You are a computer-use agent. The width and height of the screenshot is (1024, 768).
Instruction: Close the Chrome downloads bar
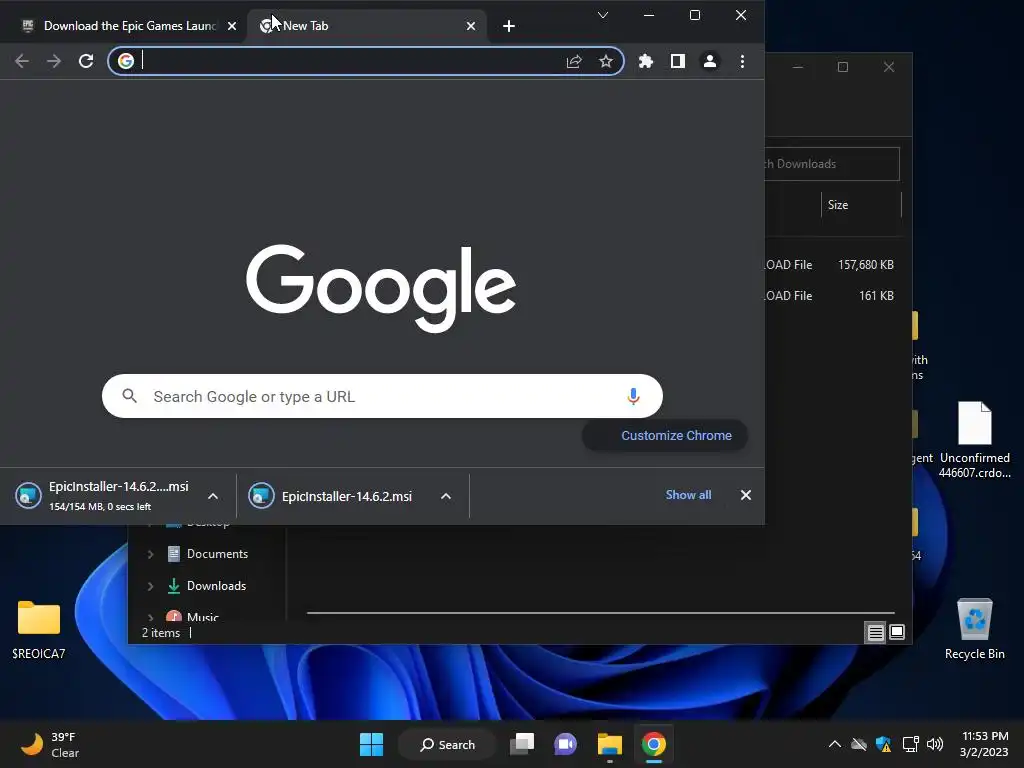click(x=746, y=495)
